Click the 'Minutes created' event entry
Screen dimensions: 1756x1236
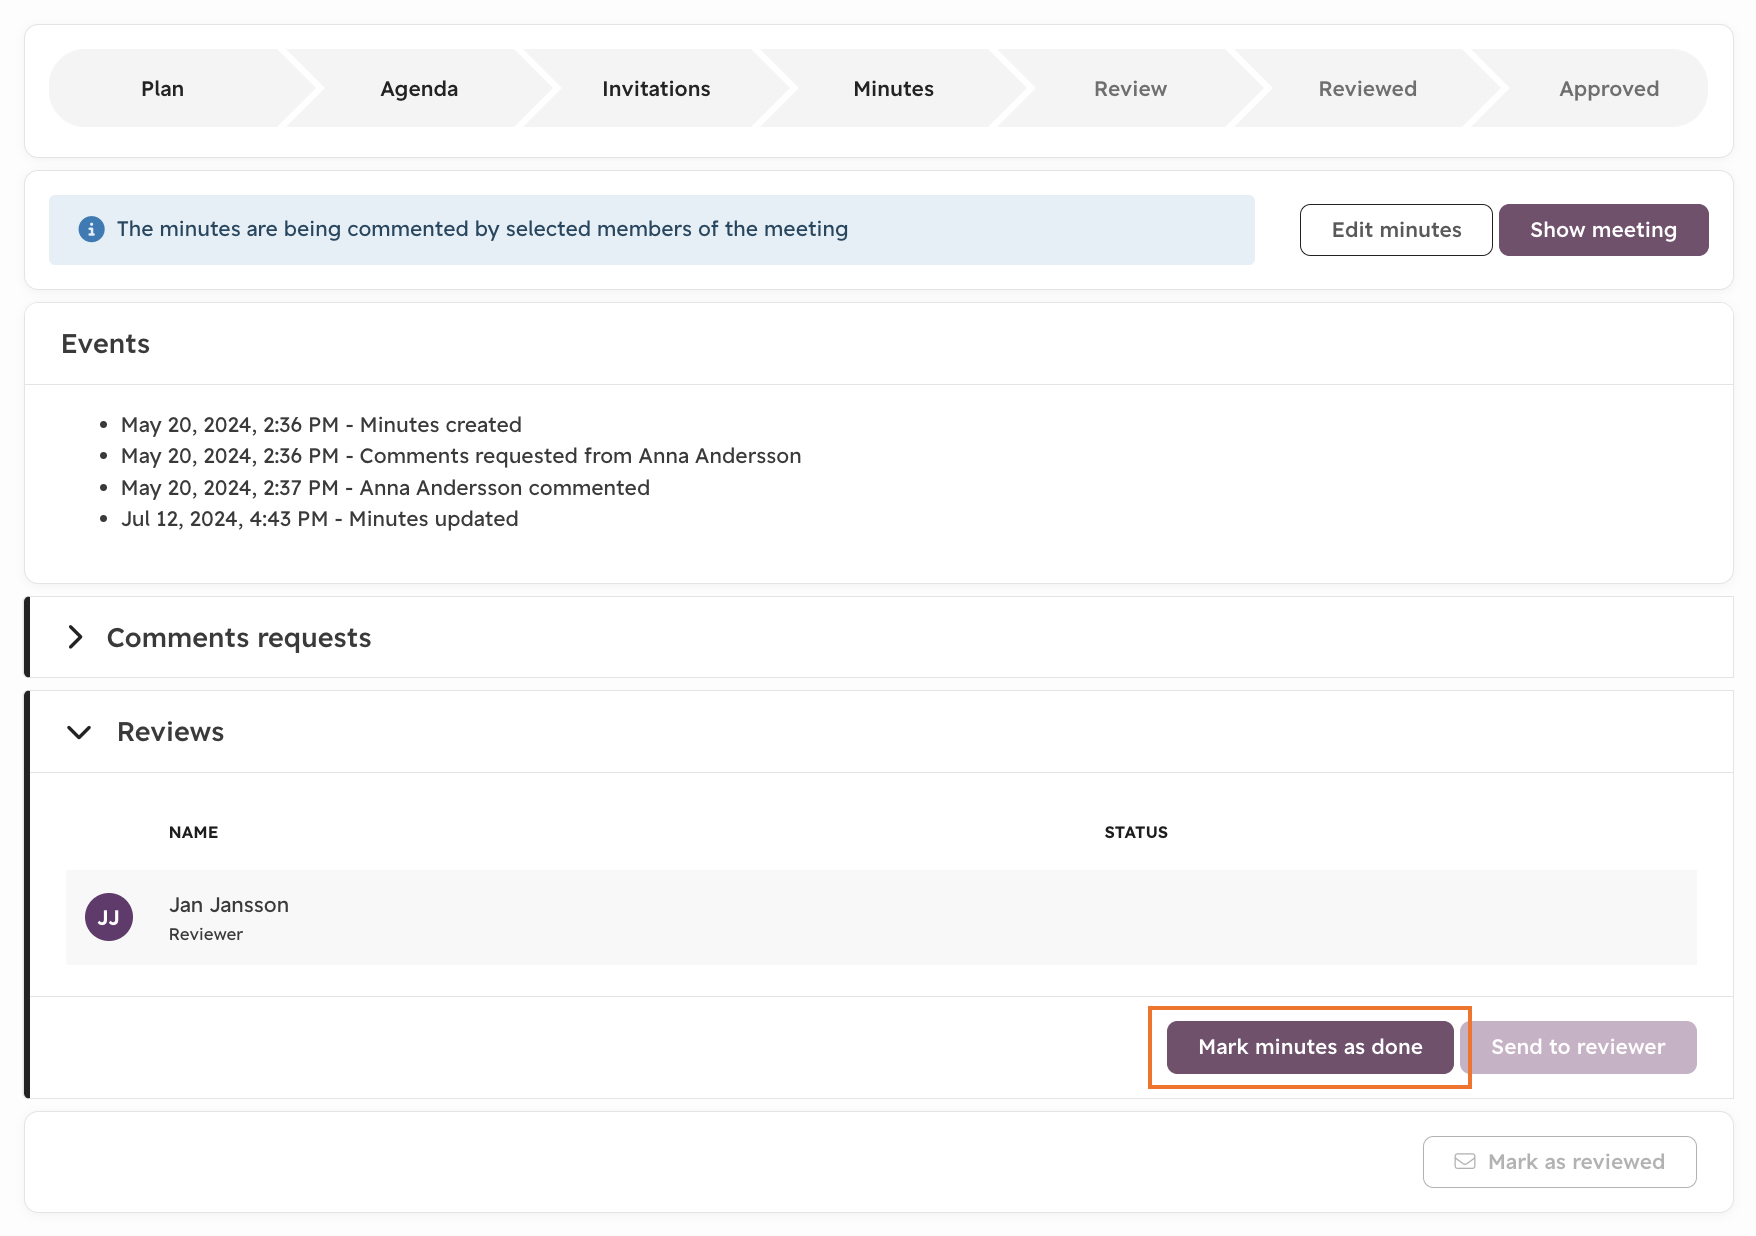(x=321, y=425)
